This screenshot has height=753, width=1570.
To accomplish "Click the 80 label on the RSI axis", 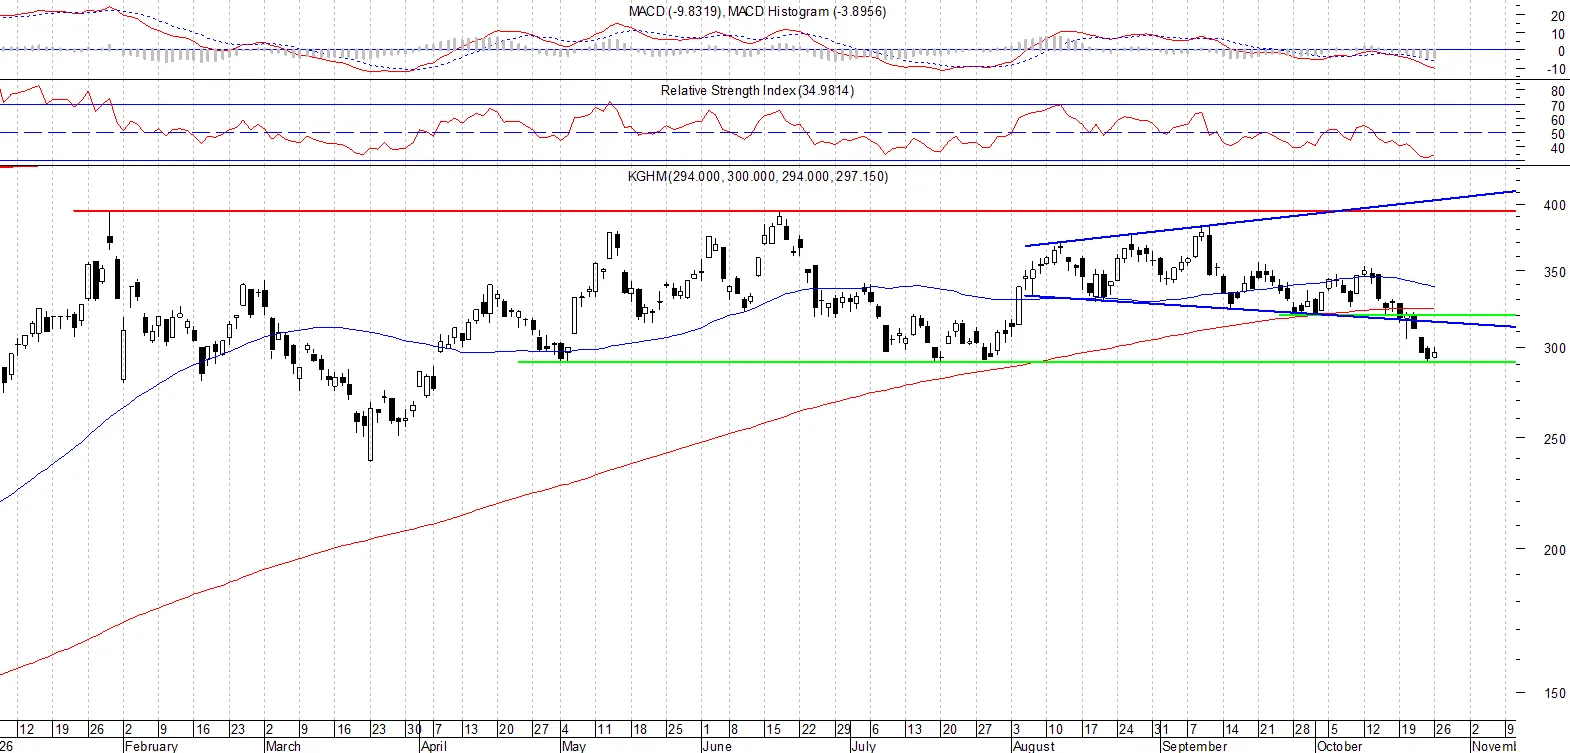I will (x=1558, y=91).
